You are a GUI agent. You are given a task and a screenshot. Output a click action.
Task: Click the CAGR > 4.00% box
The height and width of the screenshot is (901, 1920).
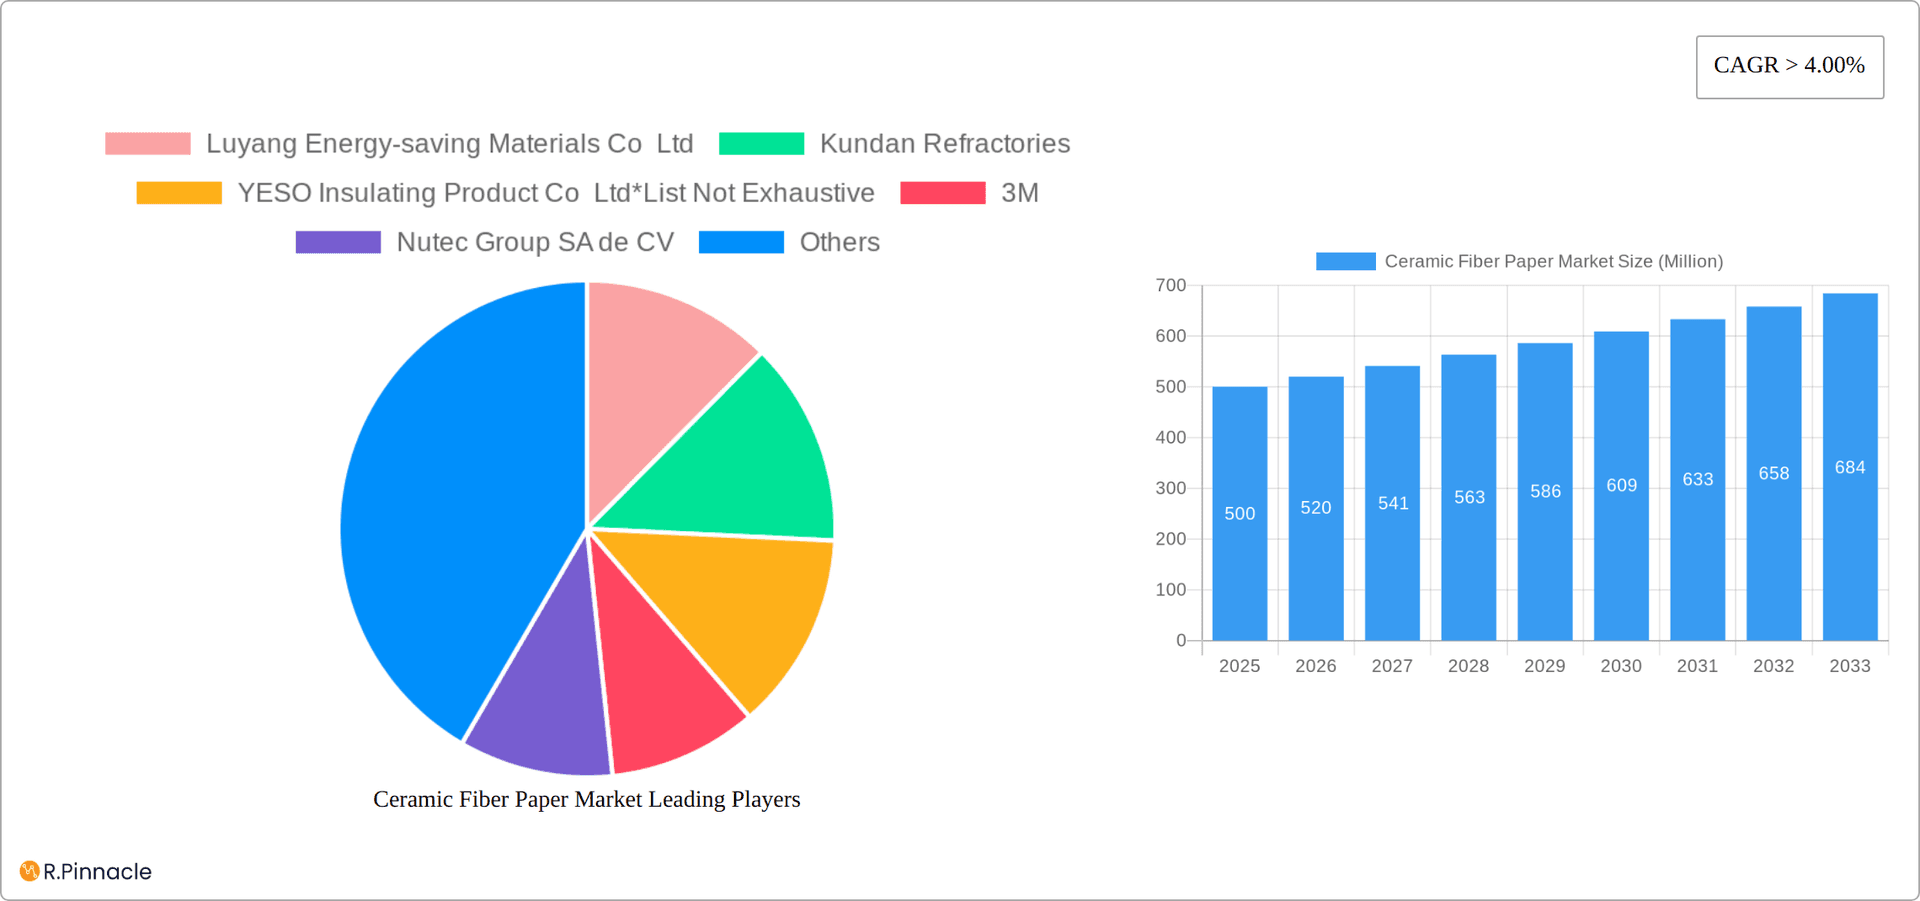[1789, 65]
